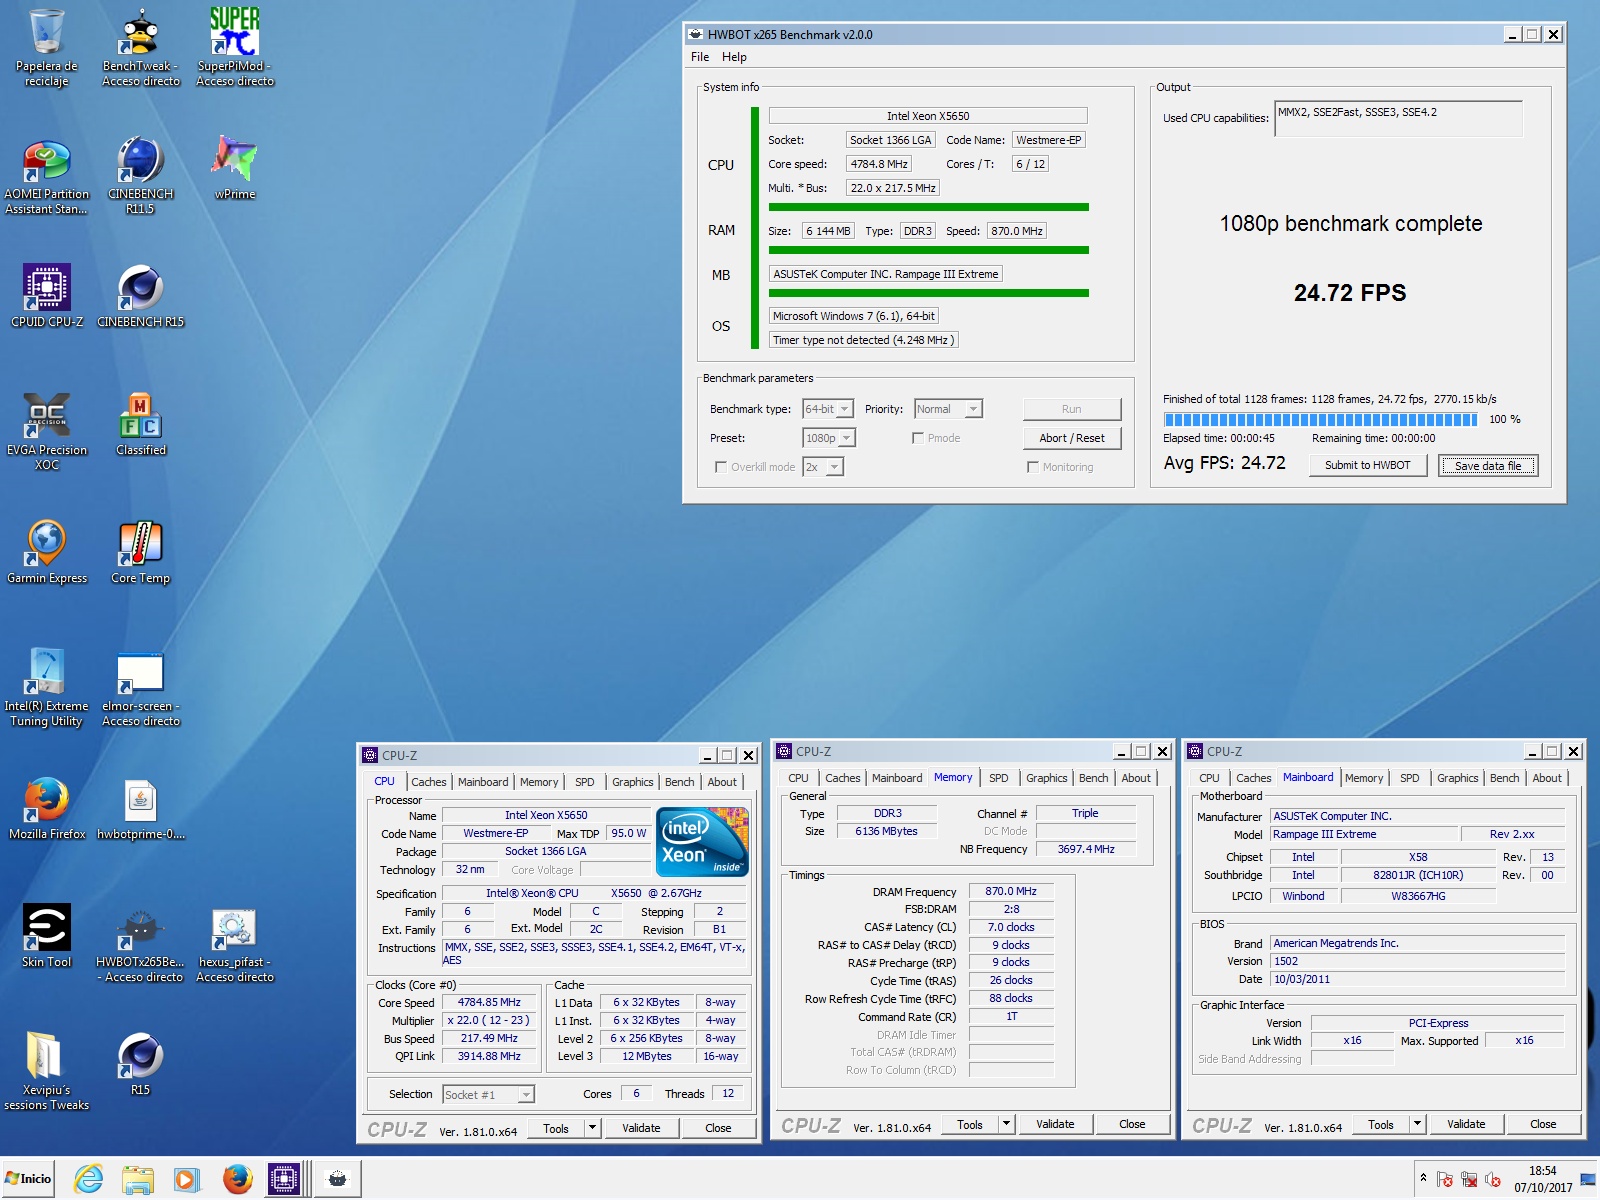Open Help menu in HWBOT x265
Viewport: 1600px width, 1200px height.
pos(734,57)
